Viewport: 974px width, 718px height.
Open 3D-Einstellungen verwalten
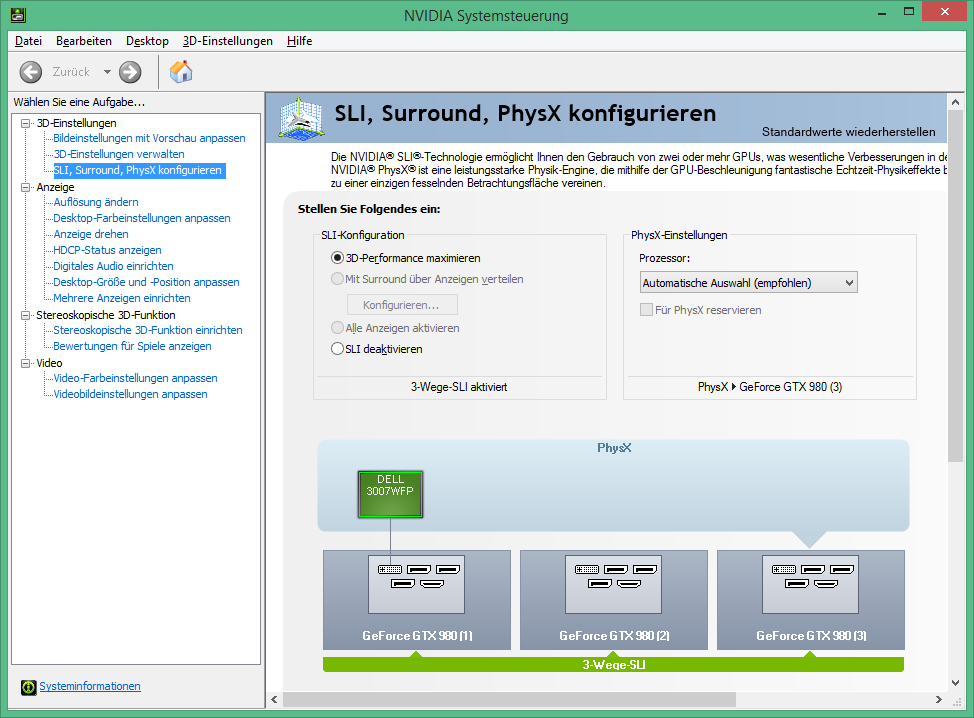(119, 154)
